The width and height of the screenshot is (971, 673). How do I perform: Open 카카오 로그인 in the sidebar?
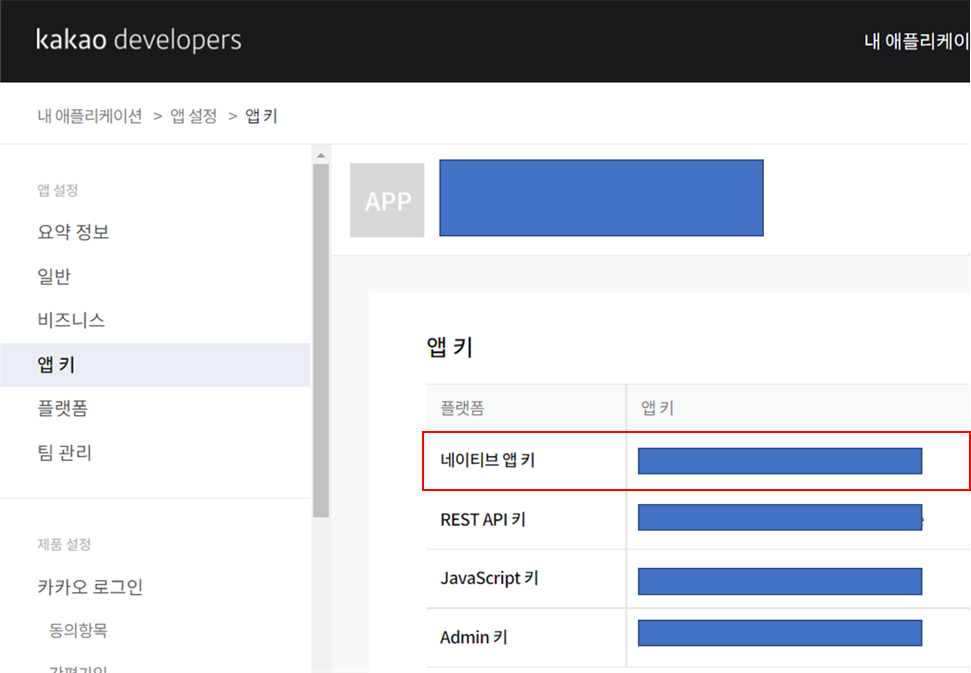click(x=90, y=586)
